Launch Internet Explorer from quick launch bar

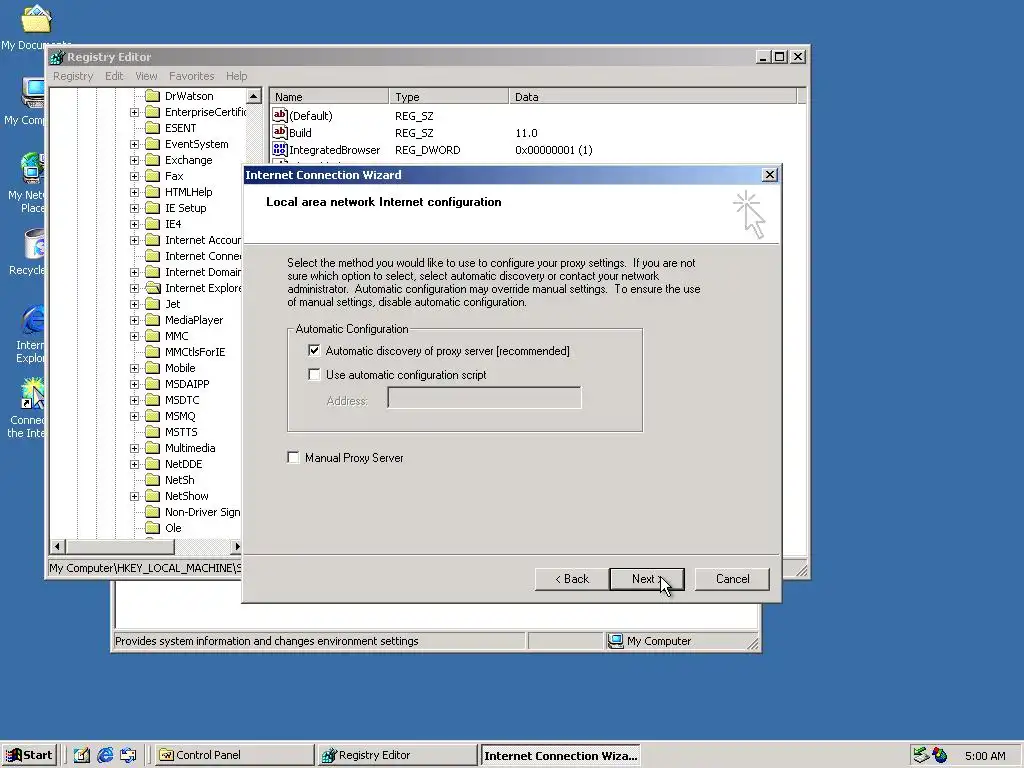(x=104, y=755)
